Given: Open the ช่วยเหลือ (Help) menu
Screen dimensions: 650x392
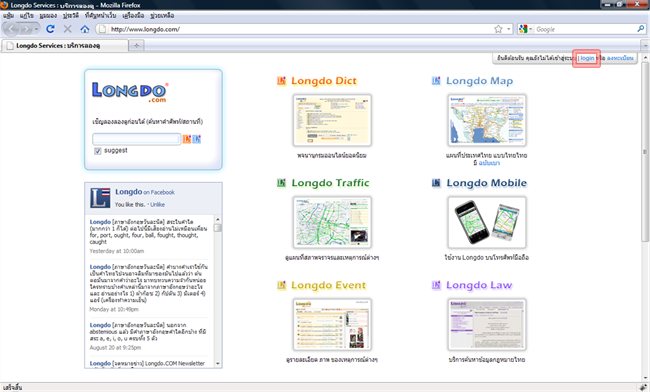Looking at the screenshot, I should pos(162,15).
